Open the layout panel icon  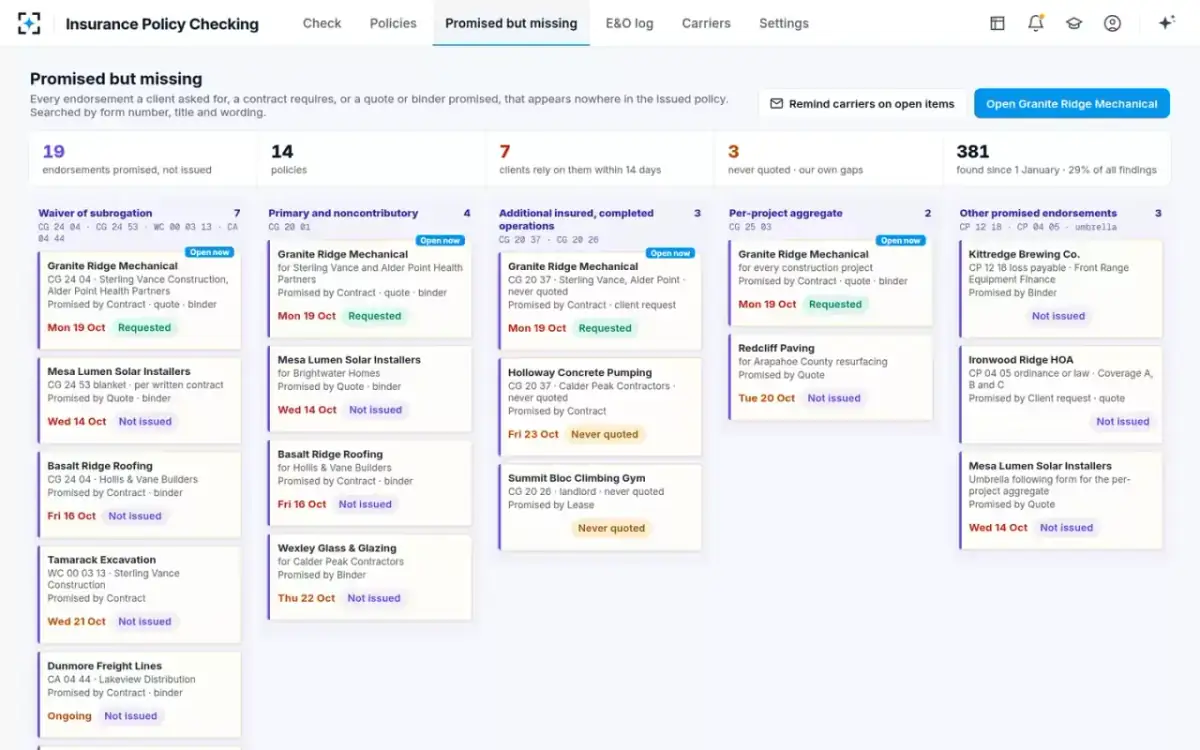pos(997,23)
